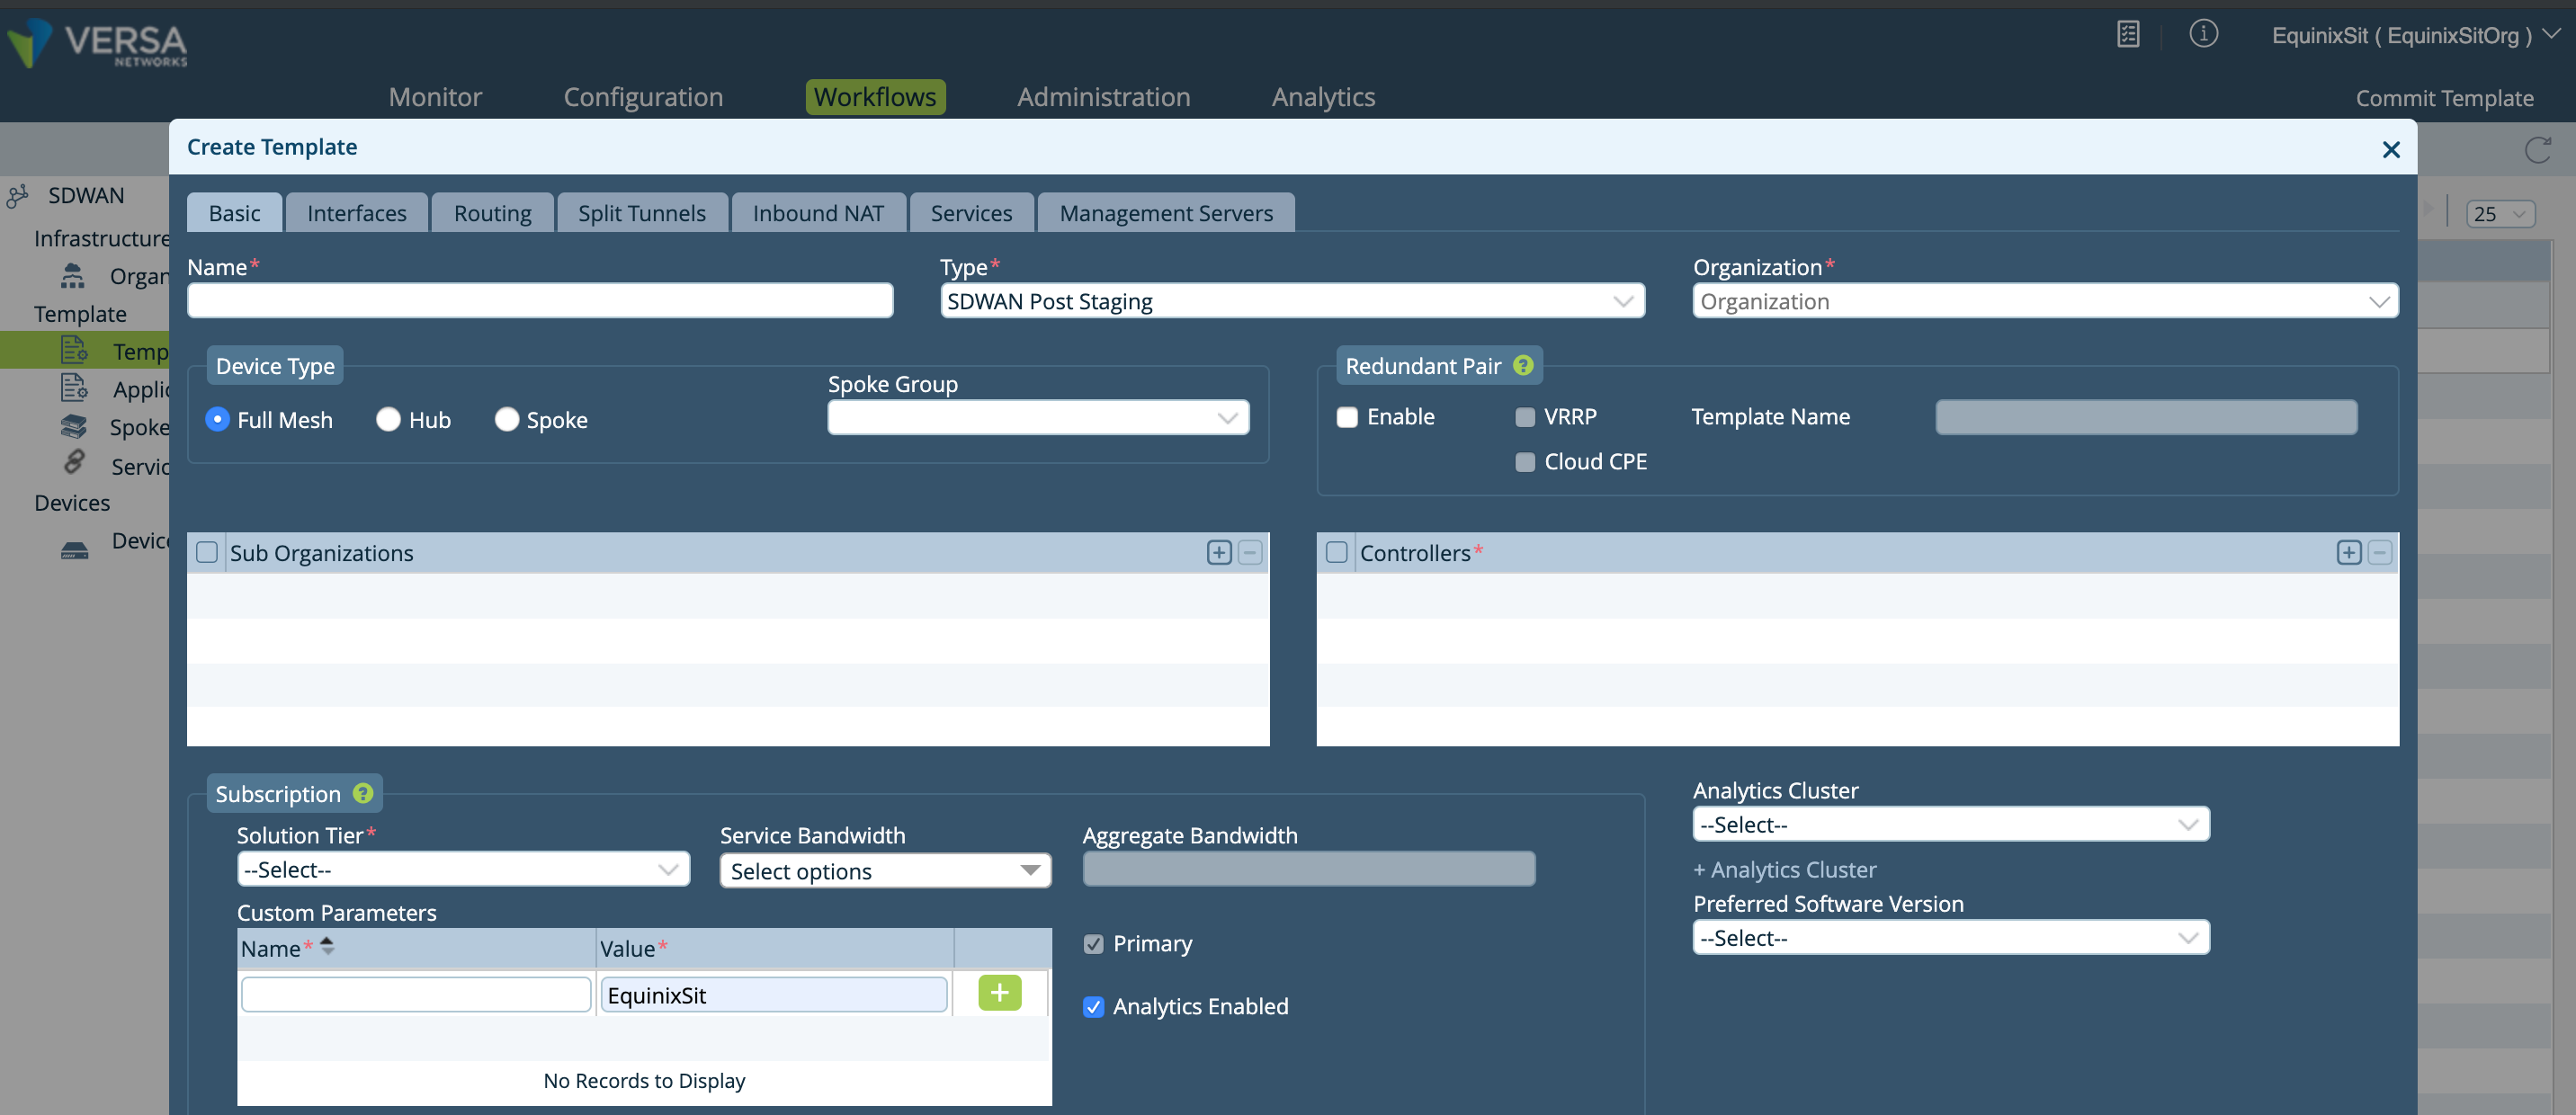Toggle the Primary checkbox
Screen dimensions: 2576x1115
(1094, 944)
